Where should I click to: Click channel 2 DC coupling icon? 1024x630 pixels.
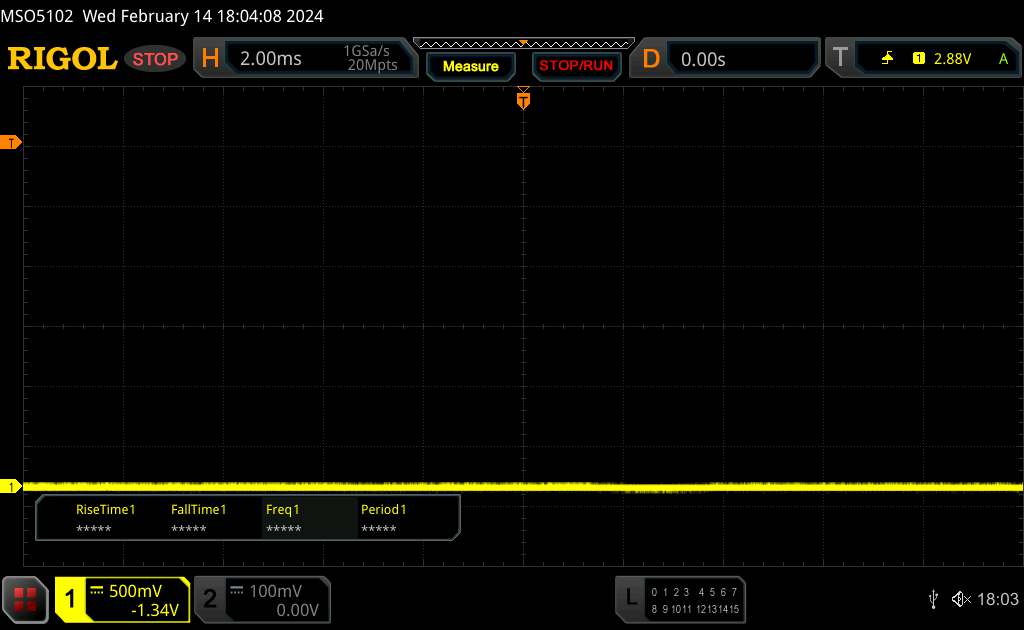(237, 591)
